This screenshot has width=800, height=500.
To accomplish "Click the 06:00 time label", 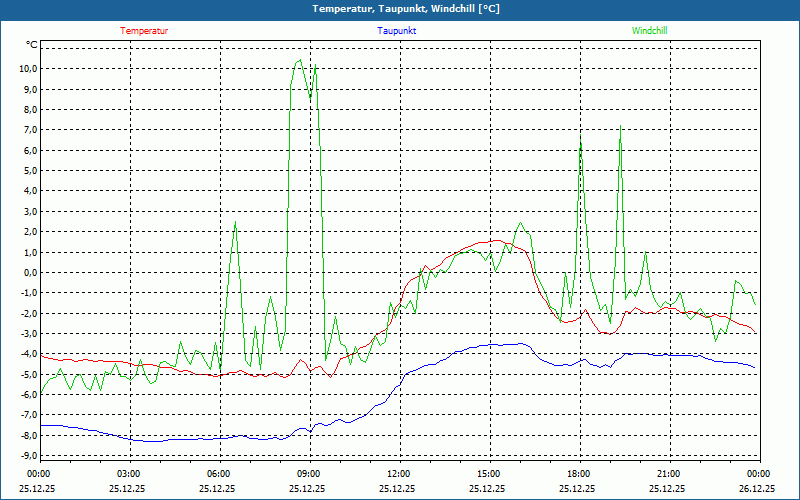I will [218, 474].
